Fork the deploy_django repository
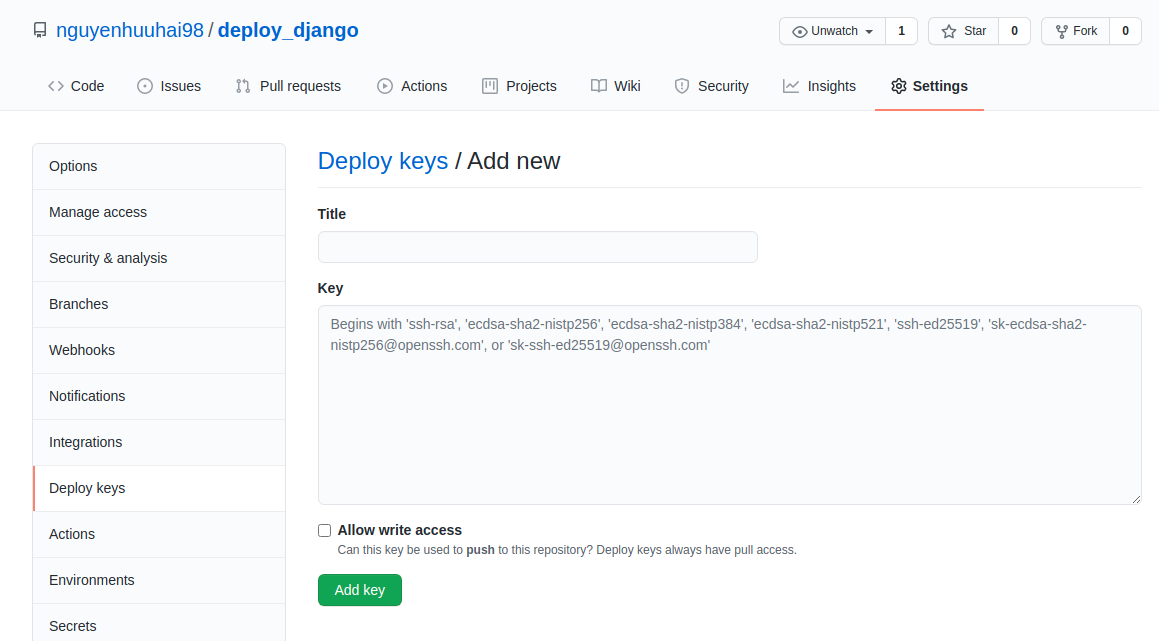The width and height of the screenshot is (1159, 641). pos(1076,31)
